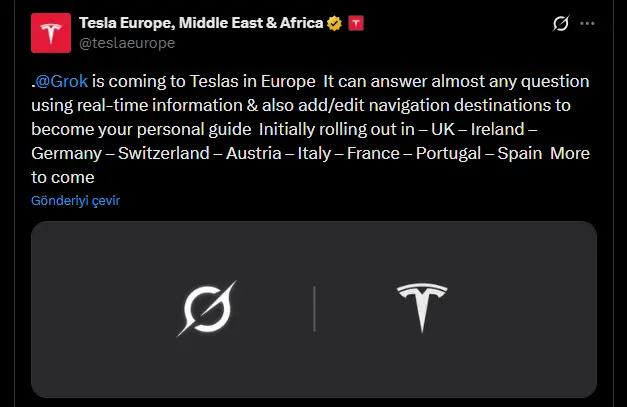Screen dimensions: 627x407
Task: Click the gold verified badge
Action: click(334, 23)
